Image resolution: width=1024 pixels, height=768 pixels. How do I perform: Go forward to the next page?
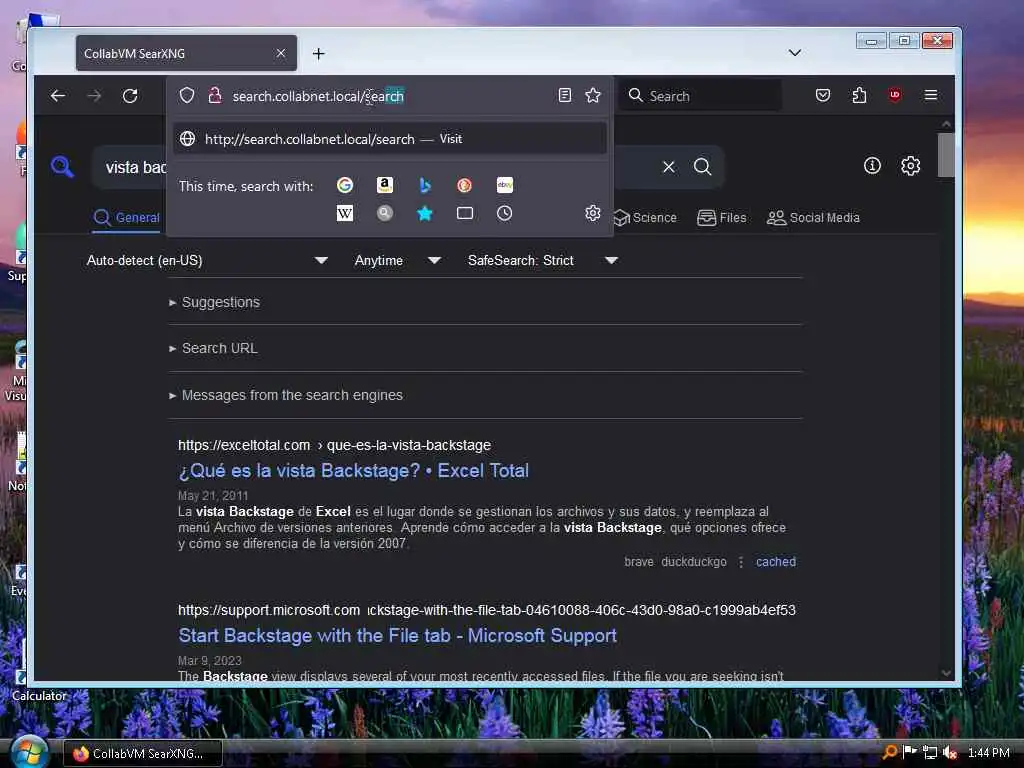(94, 96)
